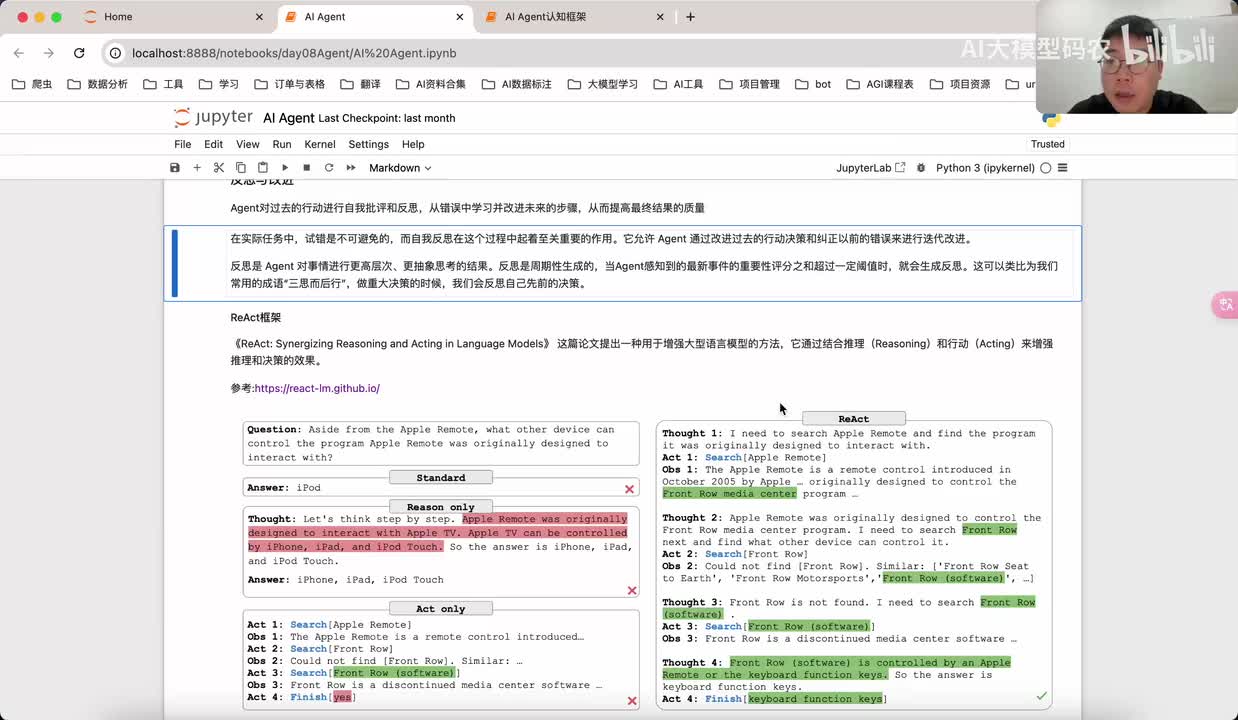This screenshot has width=1238, height=720.
Task: Open the cell type Markdown dropdown
Action: click(400, 168)
